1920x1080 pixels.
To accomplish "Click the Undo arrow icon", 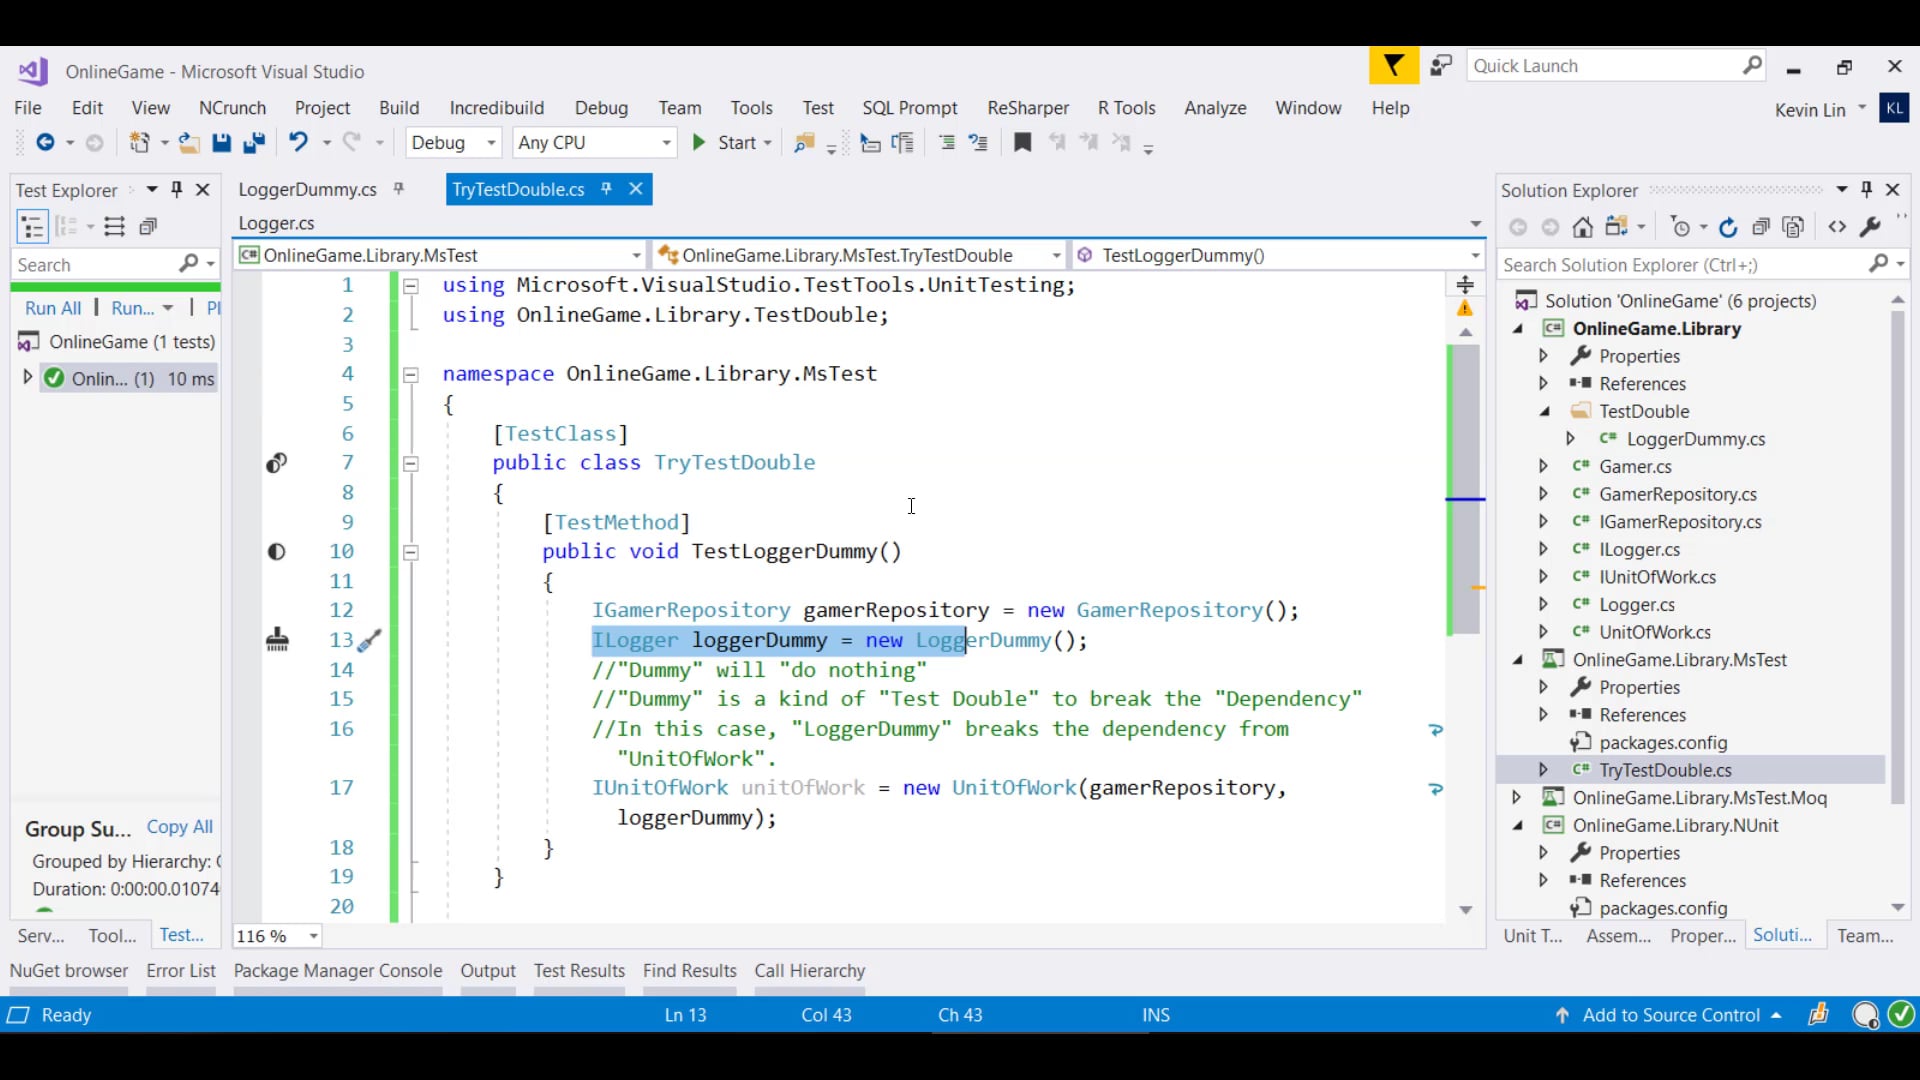I will tap(298, 143).
